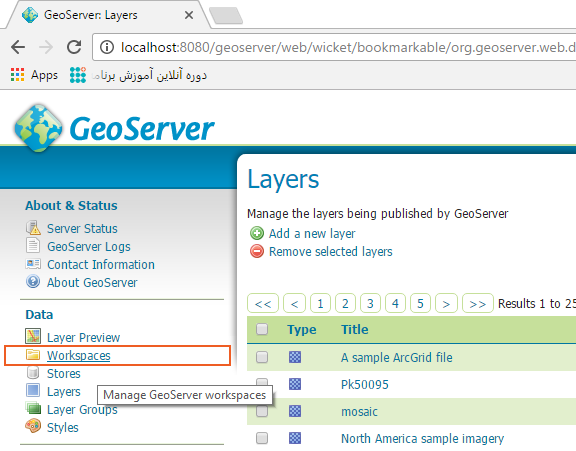Image resolution: width=576 pixels, height=451 pixels.
Task: Jump to first page with << button
Action: [x=263, y=303]
